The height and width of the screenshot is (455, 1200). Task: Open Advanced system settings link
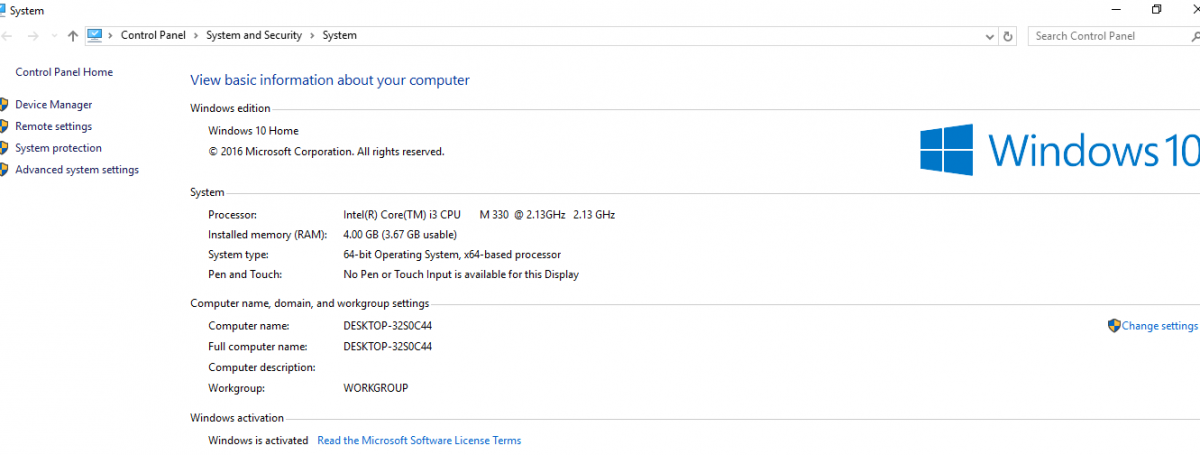tap(77, 170)
